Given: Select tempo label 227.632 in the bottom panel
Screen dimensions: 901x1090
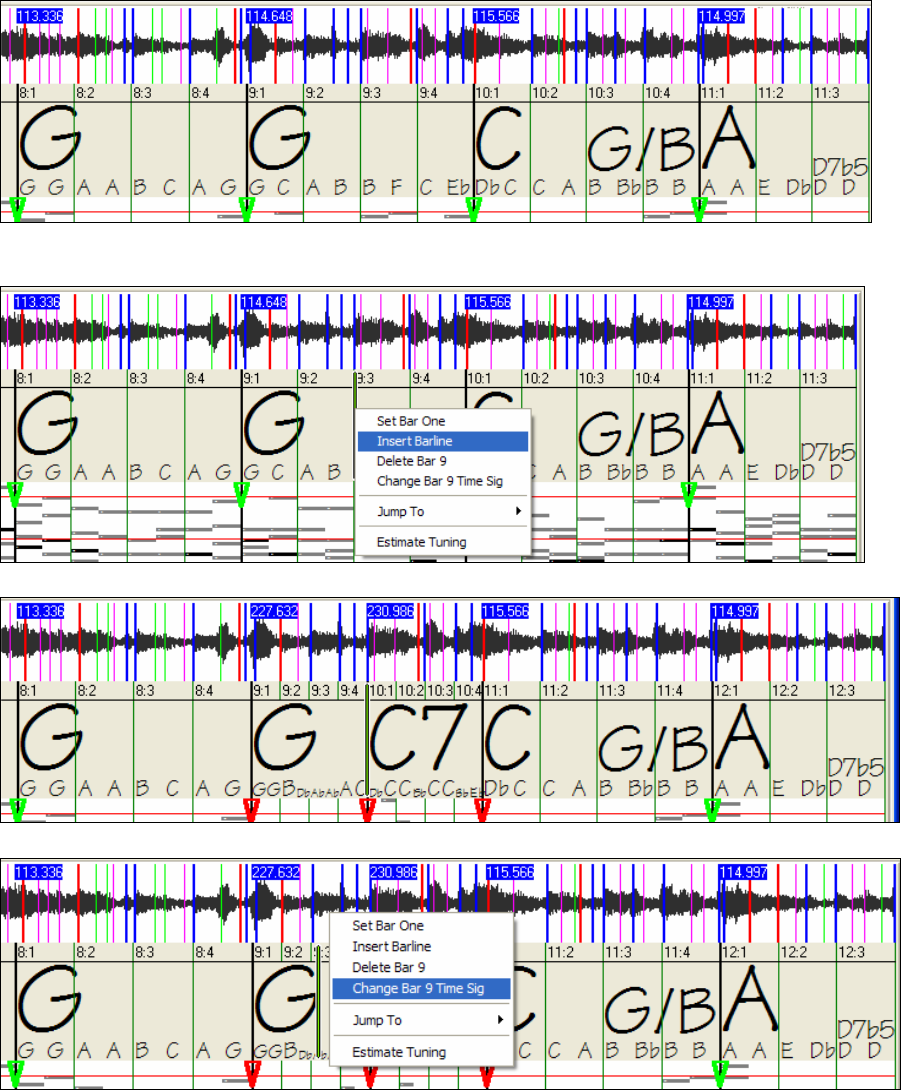Looking at the screenshot, I should (x=276, y=872).
